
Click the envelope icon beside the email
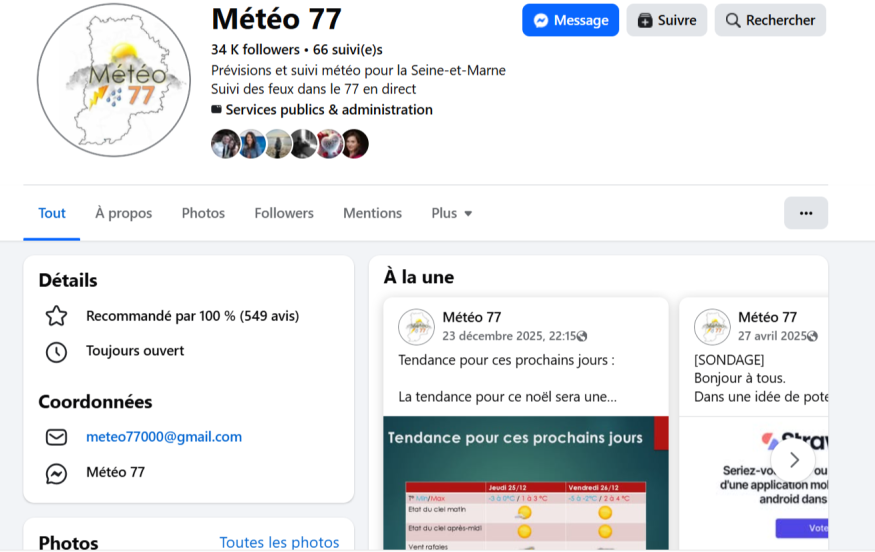pyautogui.click(x=57, y=437)
